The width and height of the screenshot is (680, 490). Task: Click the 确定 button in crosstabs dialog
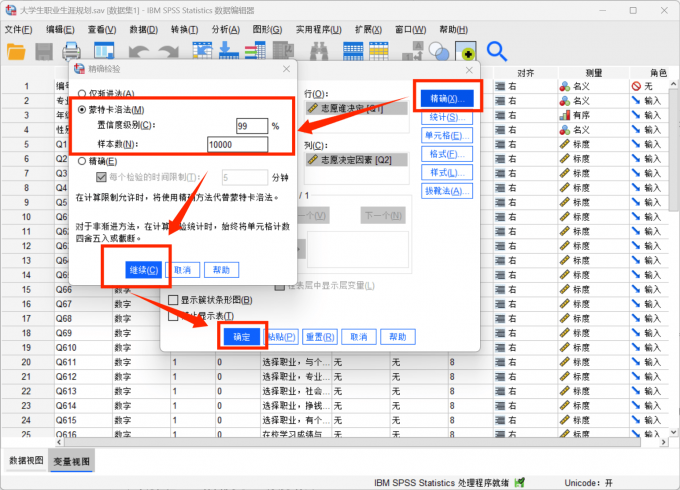[x=242, y=337]
